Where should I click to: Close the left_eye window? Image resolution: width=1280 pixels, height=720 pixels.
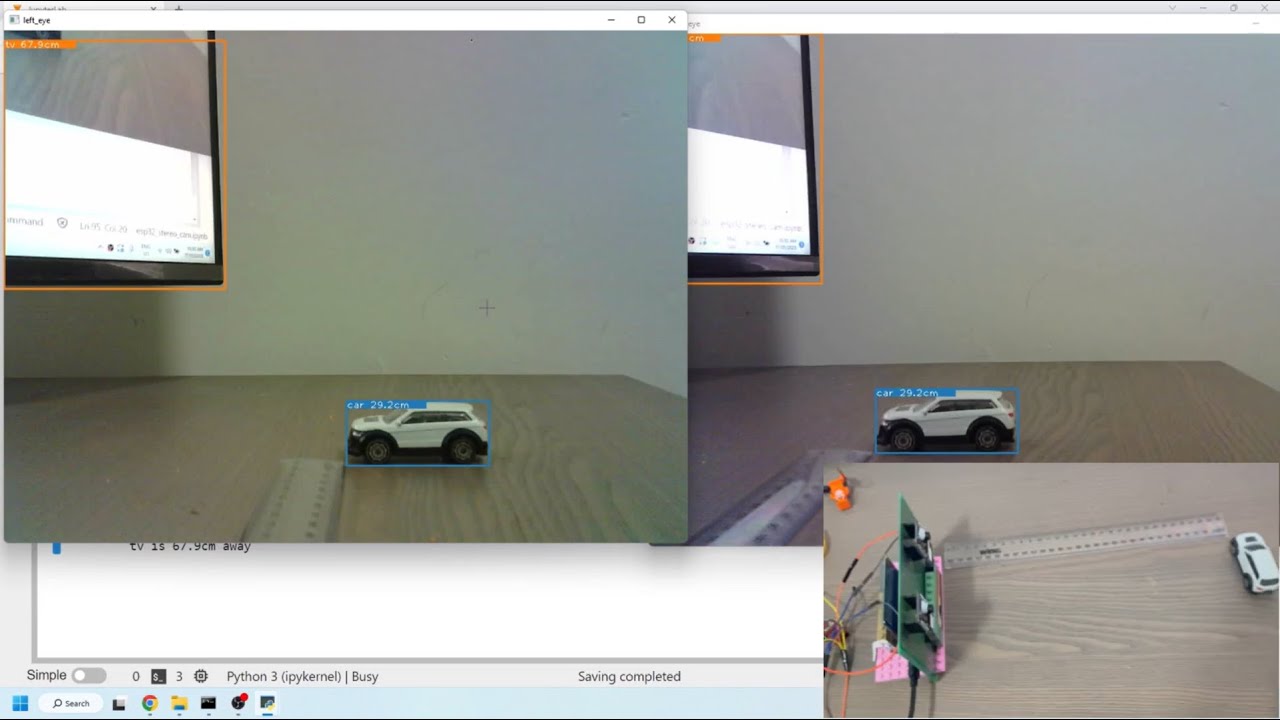coord(672,20)
